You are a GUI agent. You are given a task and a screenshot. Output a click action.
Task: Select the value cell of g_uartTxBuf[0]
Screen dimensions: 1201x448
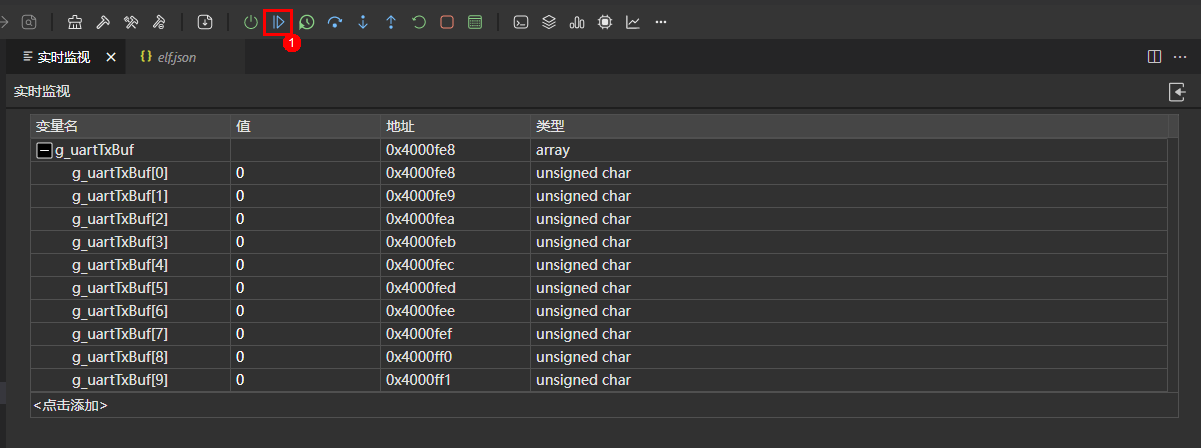[x=304, y=173]
